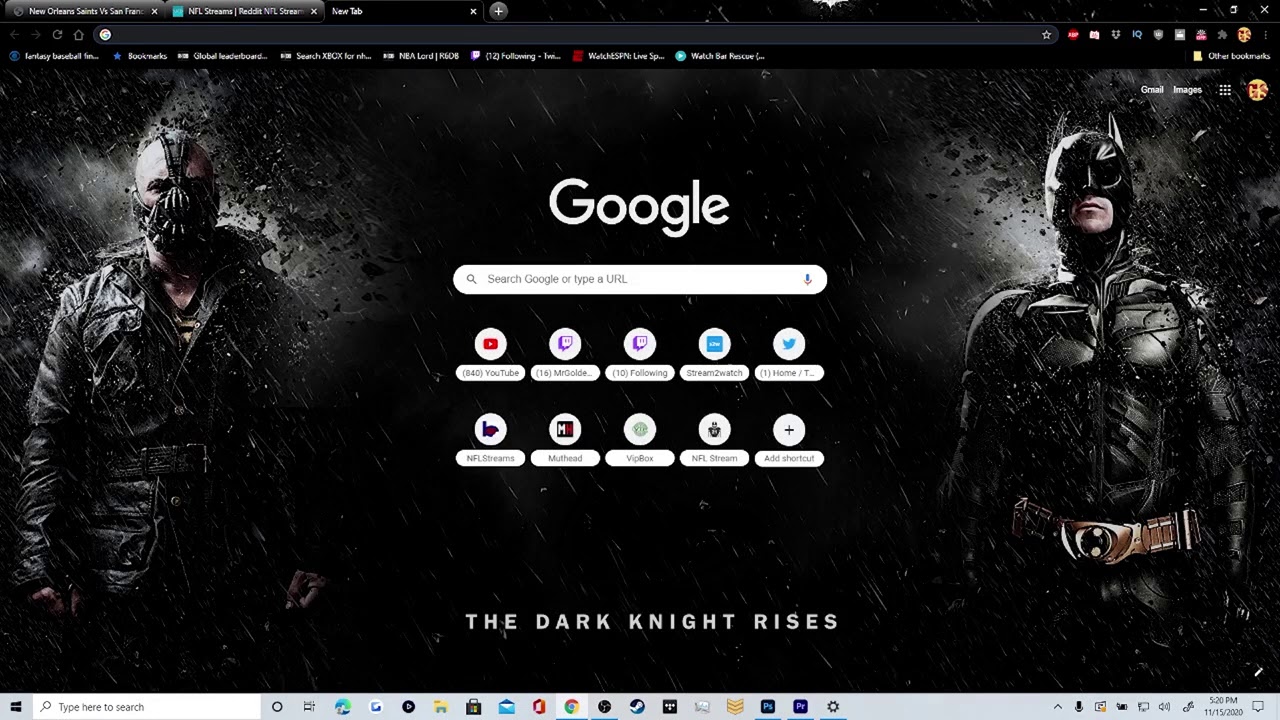Open Task View on the taskbar

coord(309,707)
